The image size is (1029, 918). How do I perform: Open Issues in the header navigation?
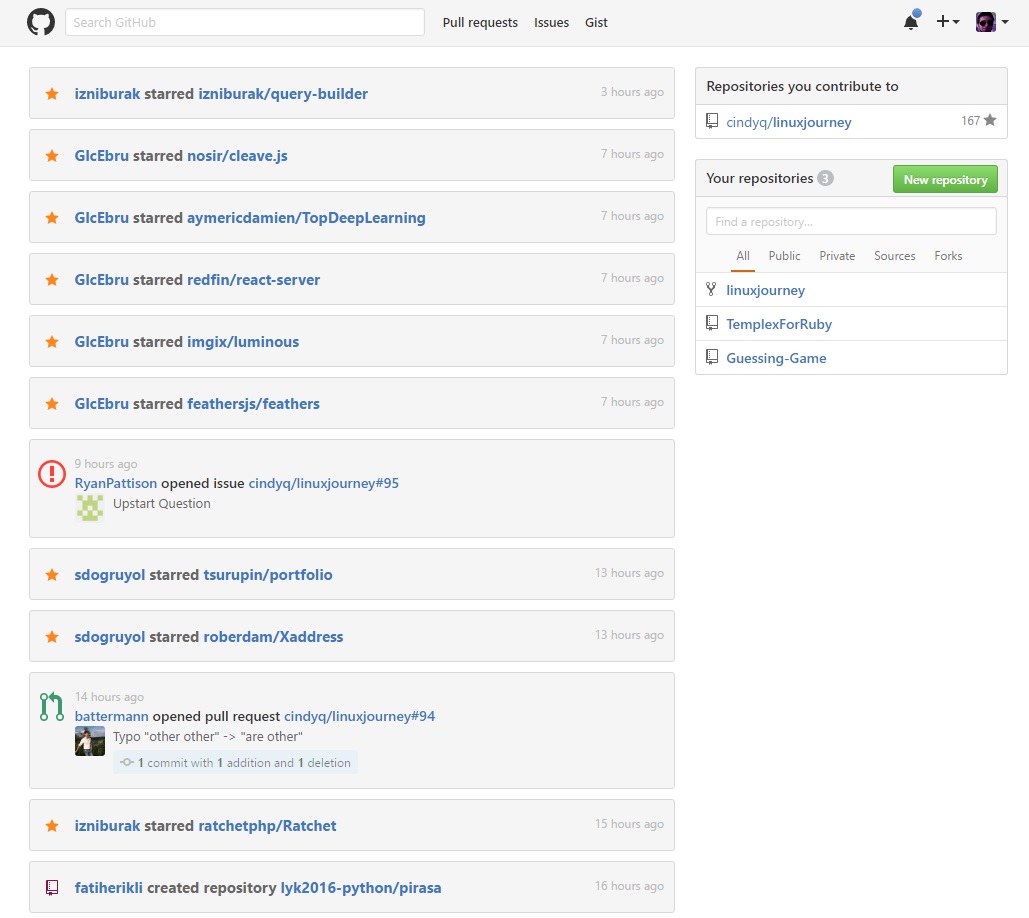551,22
